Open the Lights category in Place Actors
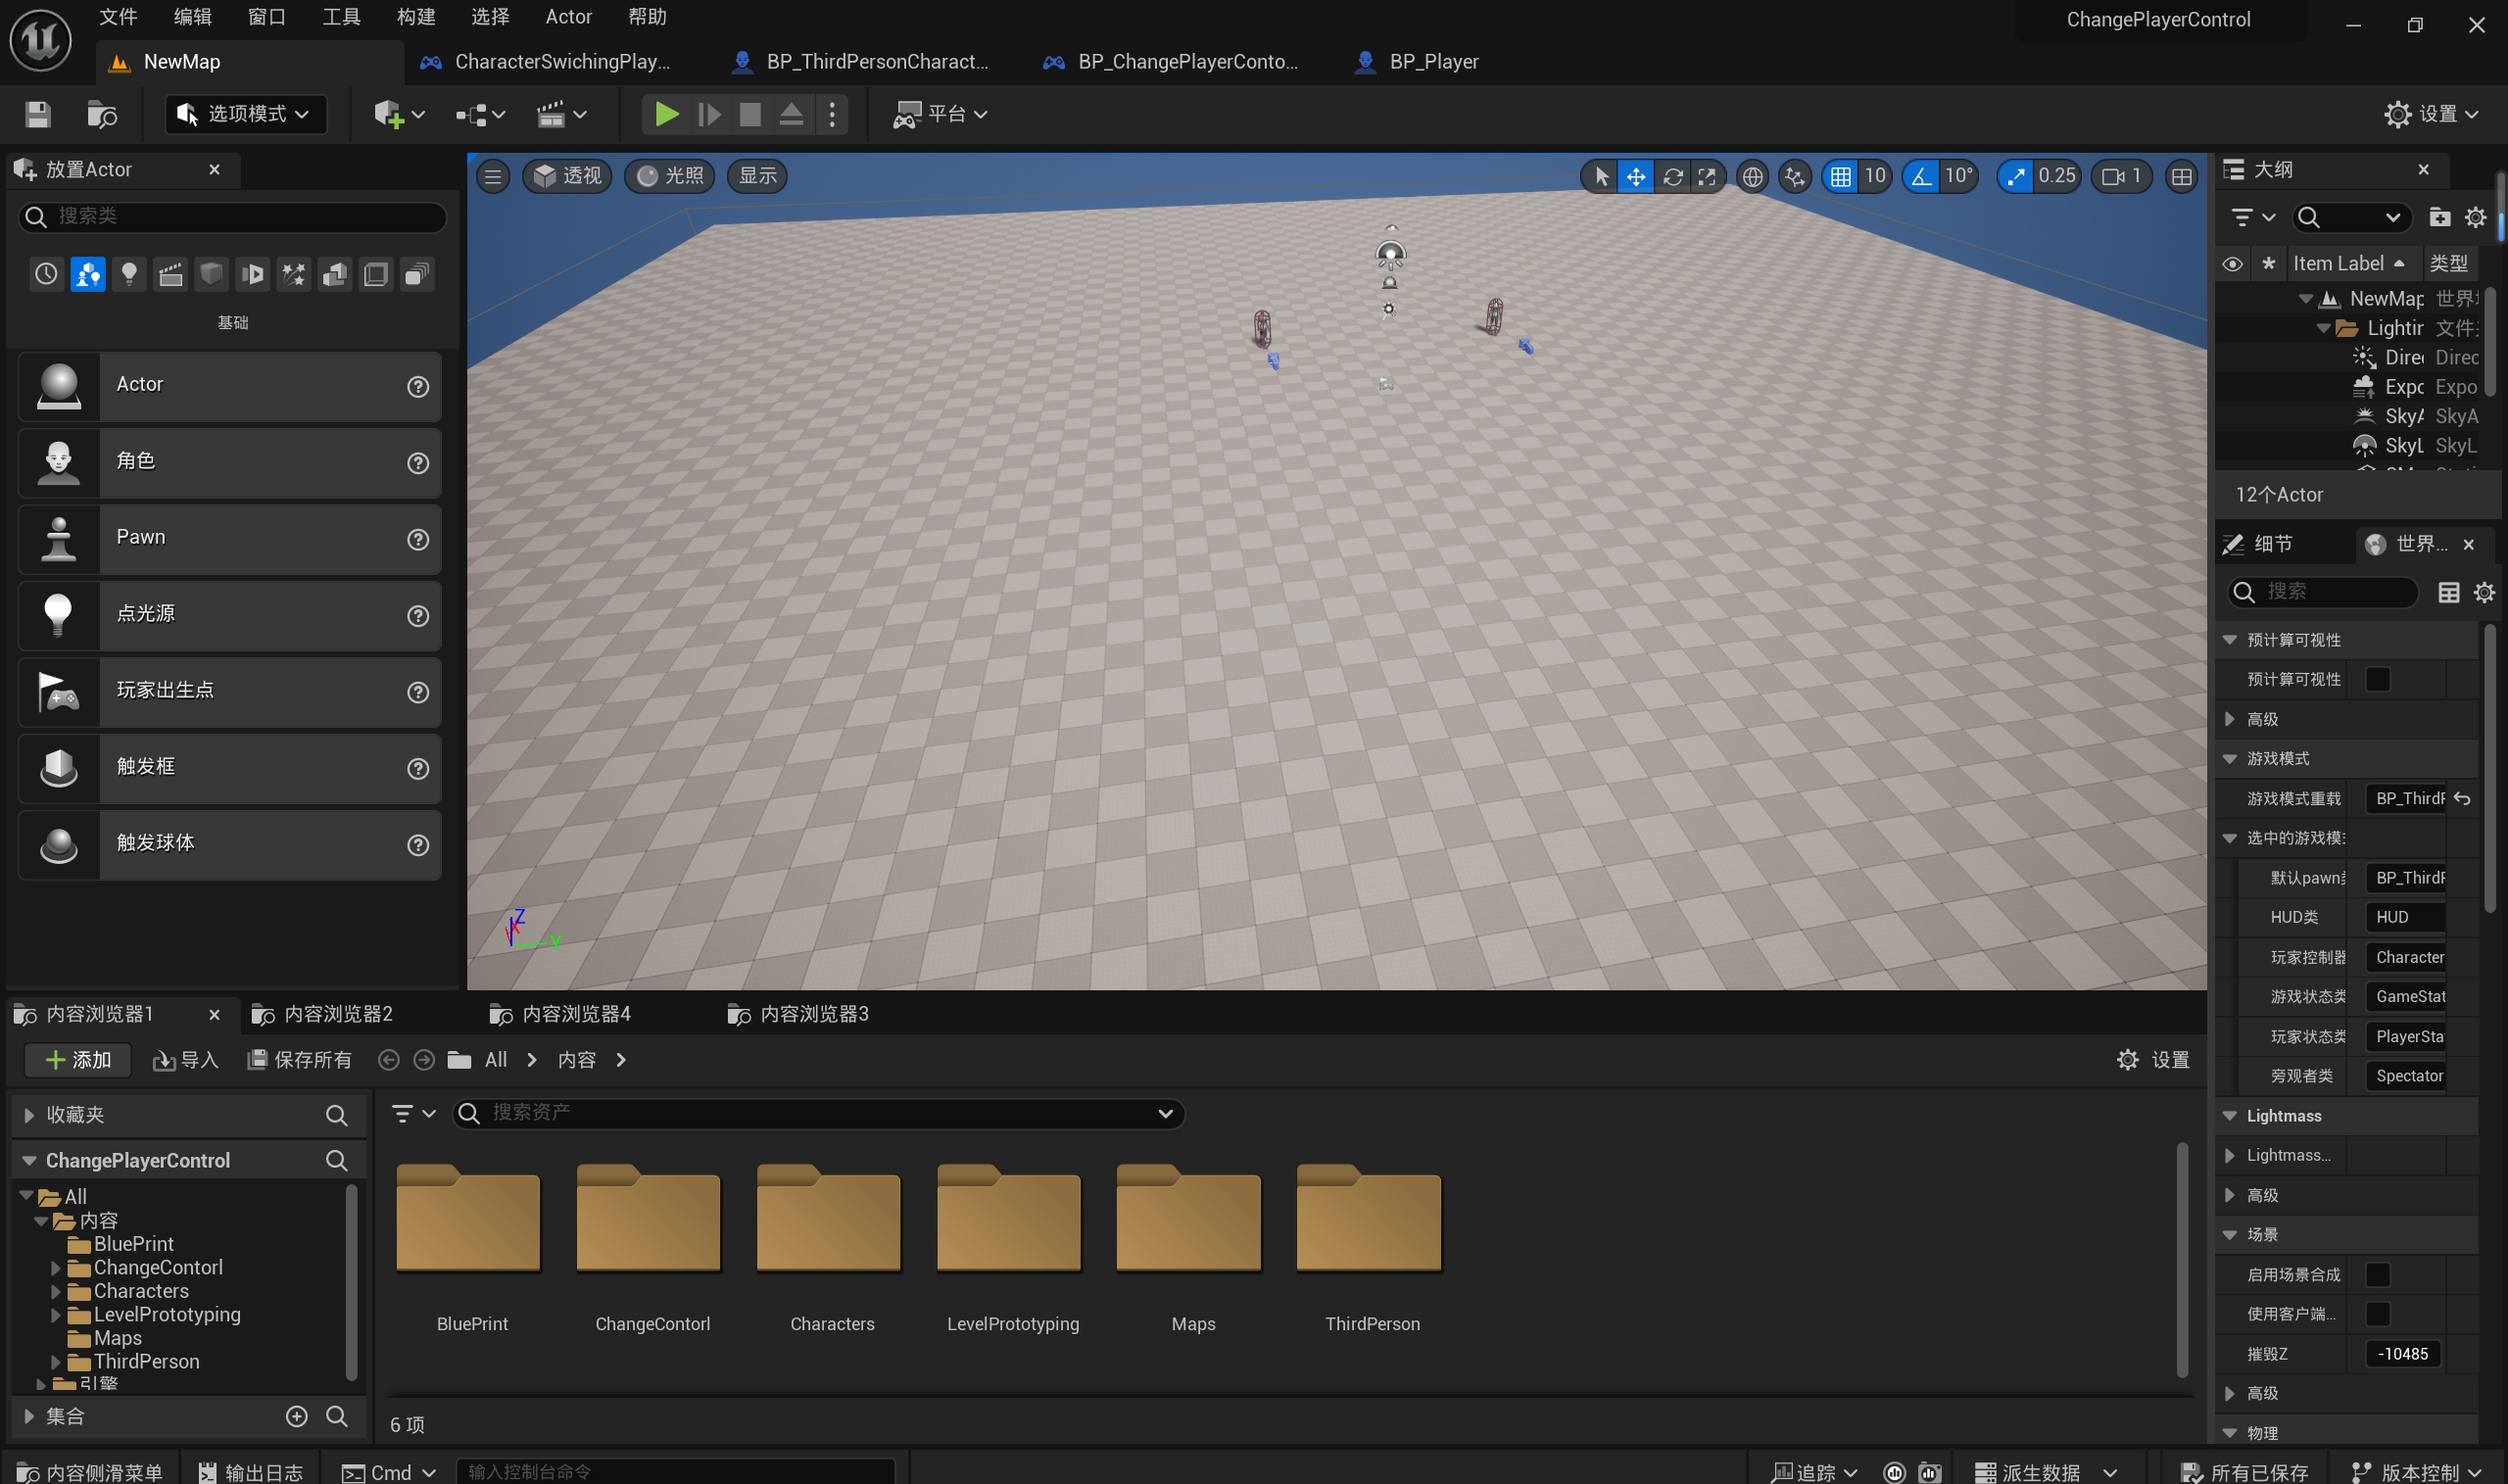2508x1484 pixels. [129, 274]
